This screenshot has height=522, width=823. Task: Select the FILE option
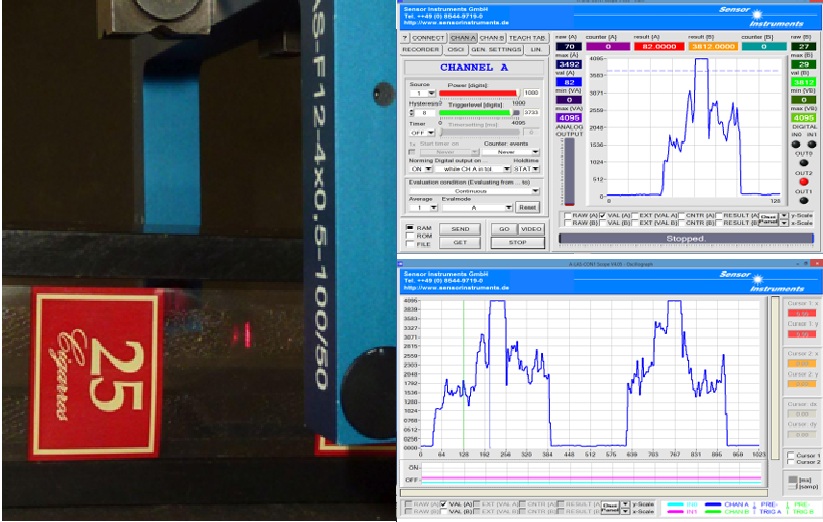(x=410, y=244)
